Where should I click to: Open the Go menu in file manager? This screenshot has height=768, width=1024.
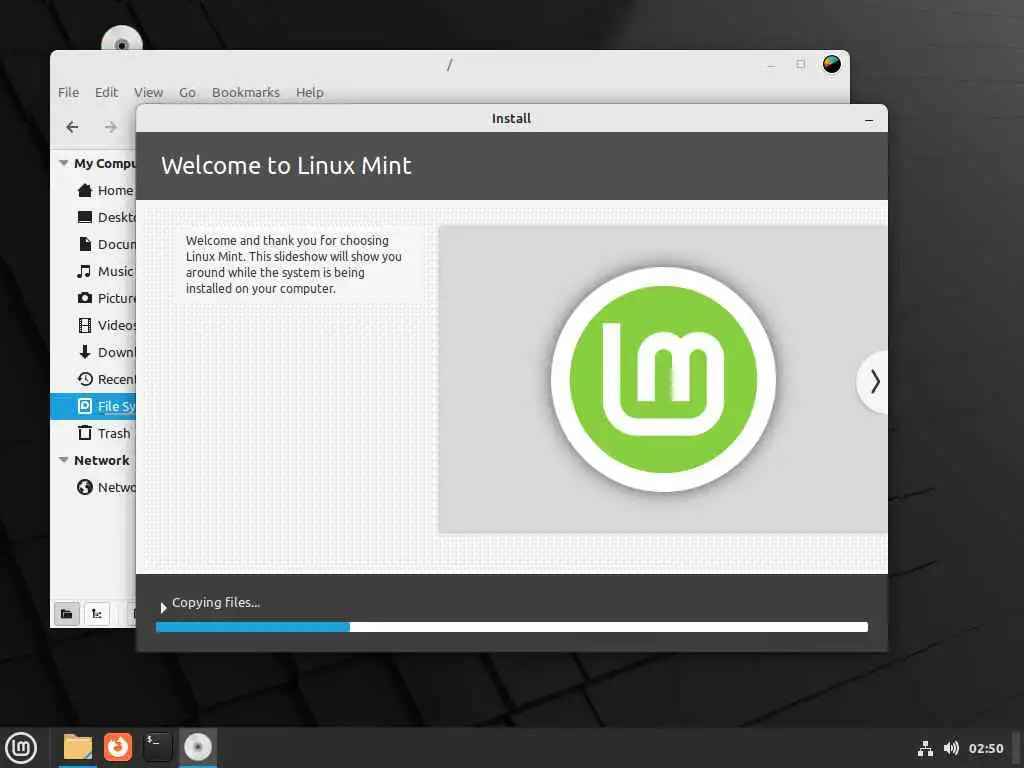187,92
